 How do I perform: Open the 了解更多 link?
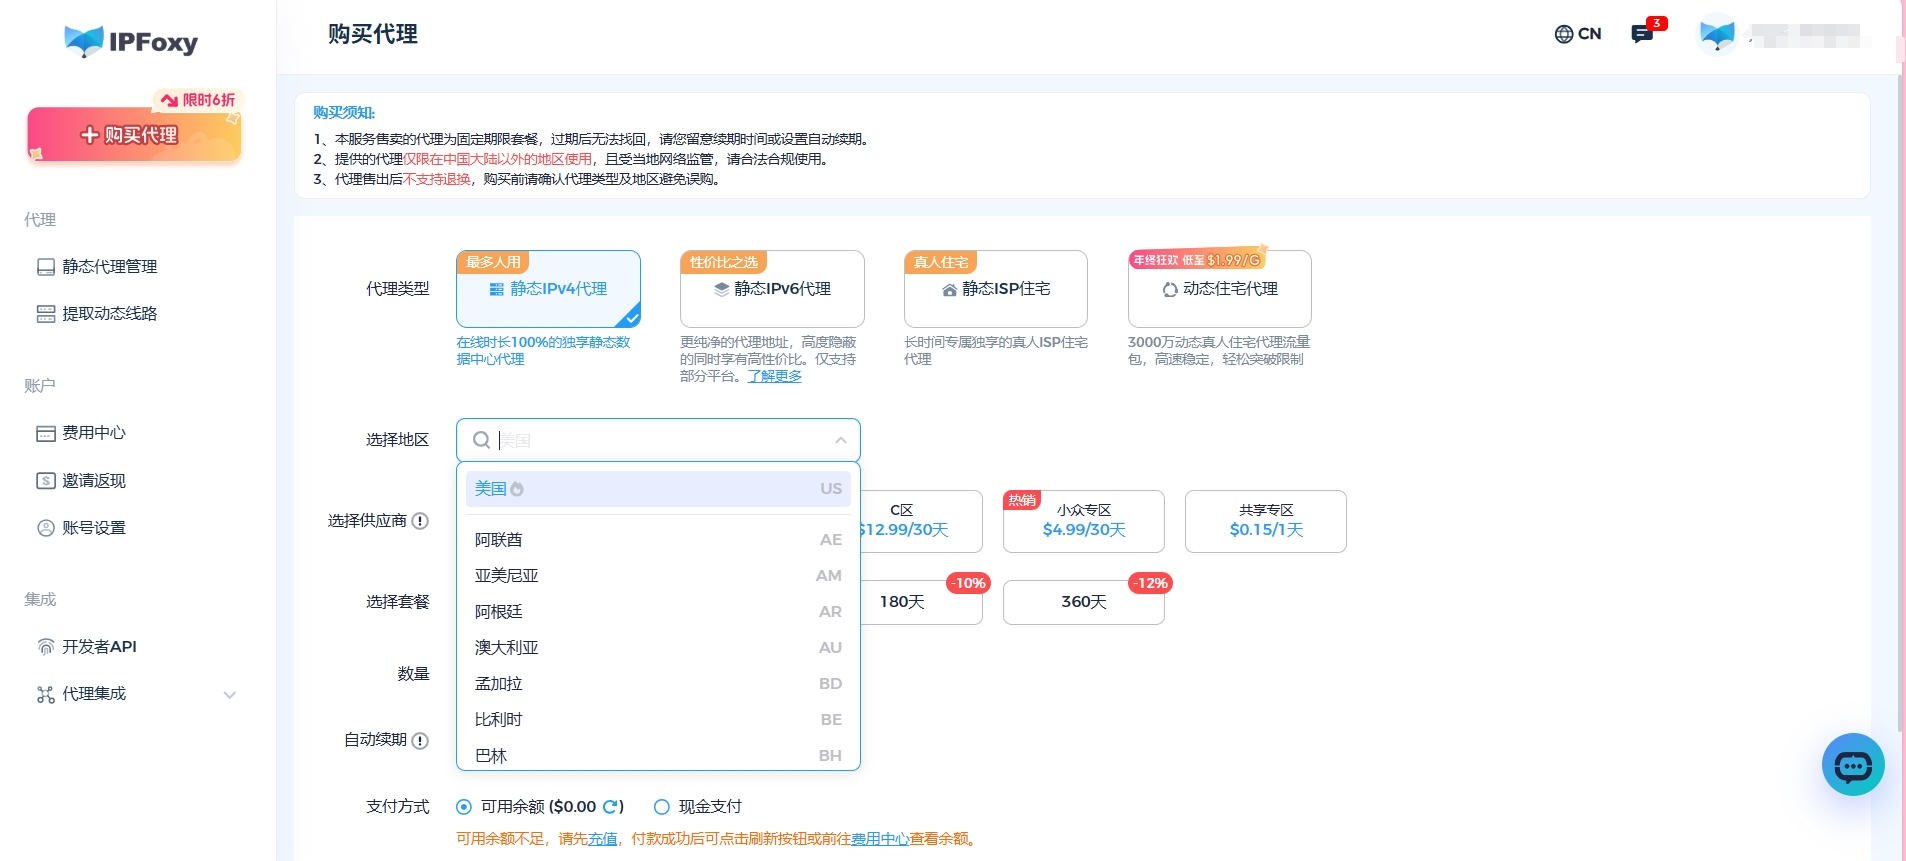click(x=775, y=377)
